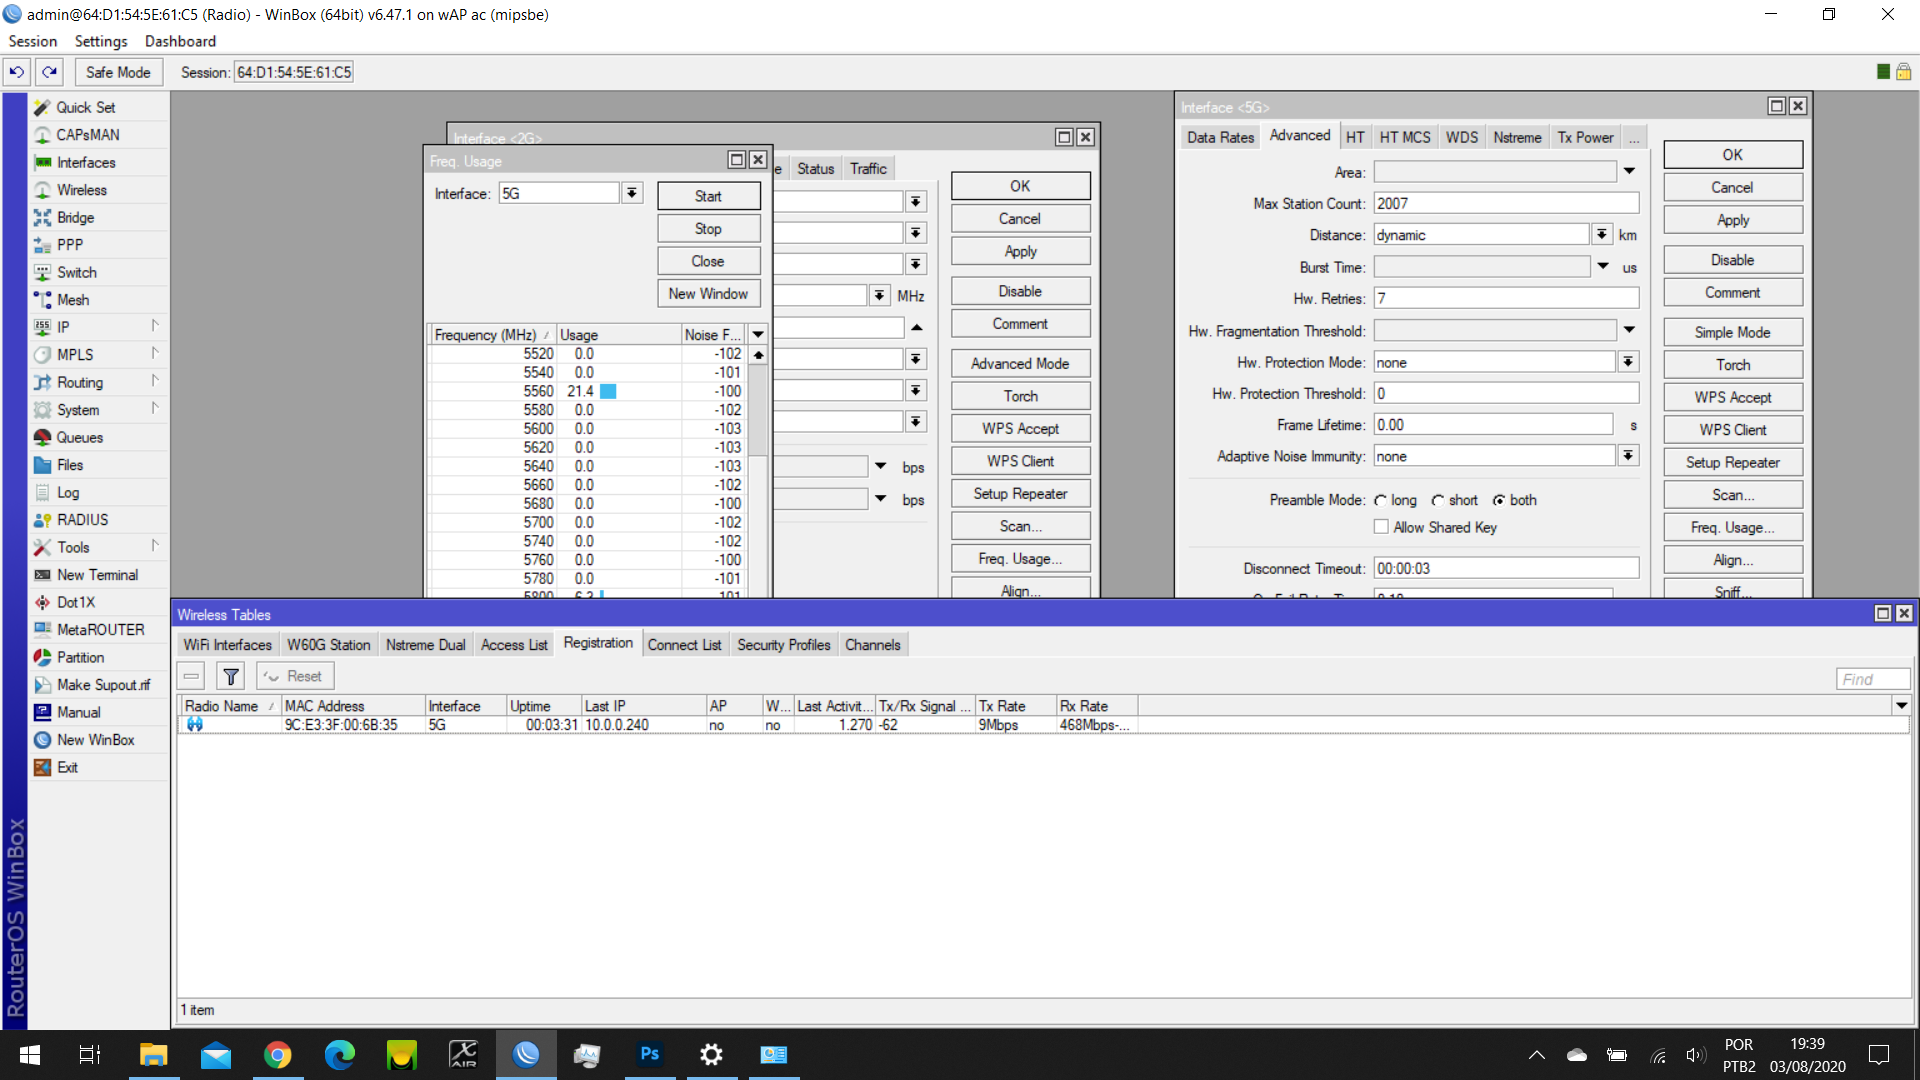Launch New WinBox
Screen dimensions: 1920x1080
coord(95,740)
